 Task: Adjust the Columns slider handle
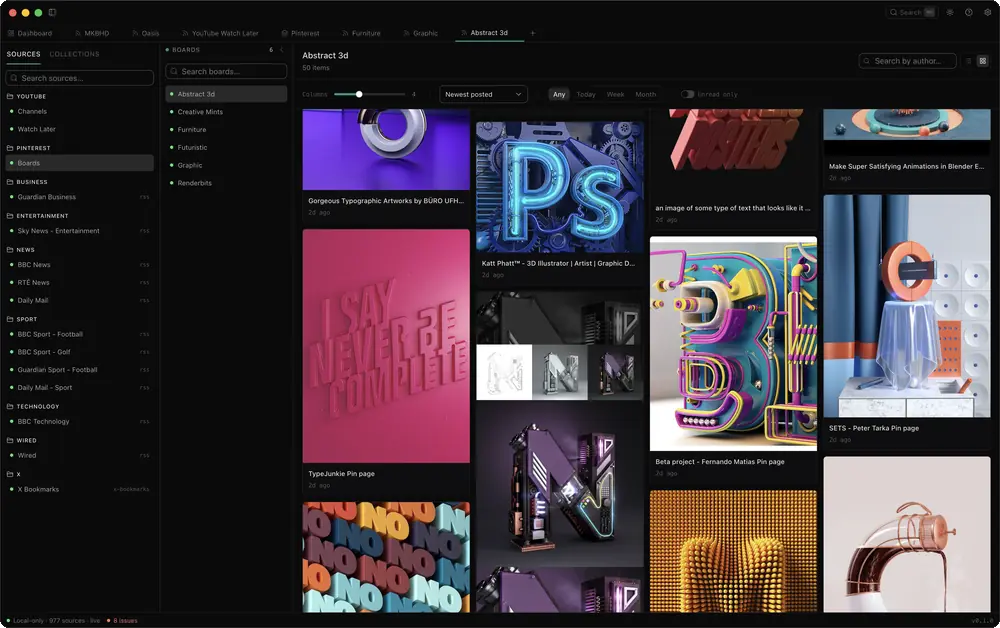coord(359,94)
